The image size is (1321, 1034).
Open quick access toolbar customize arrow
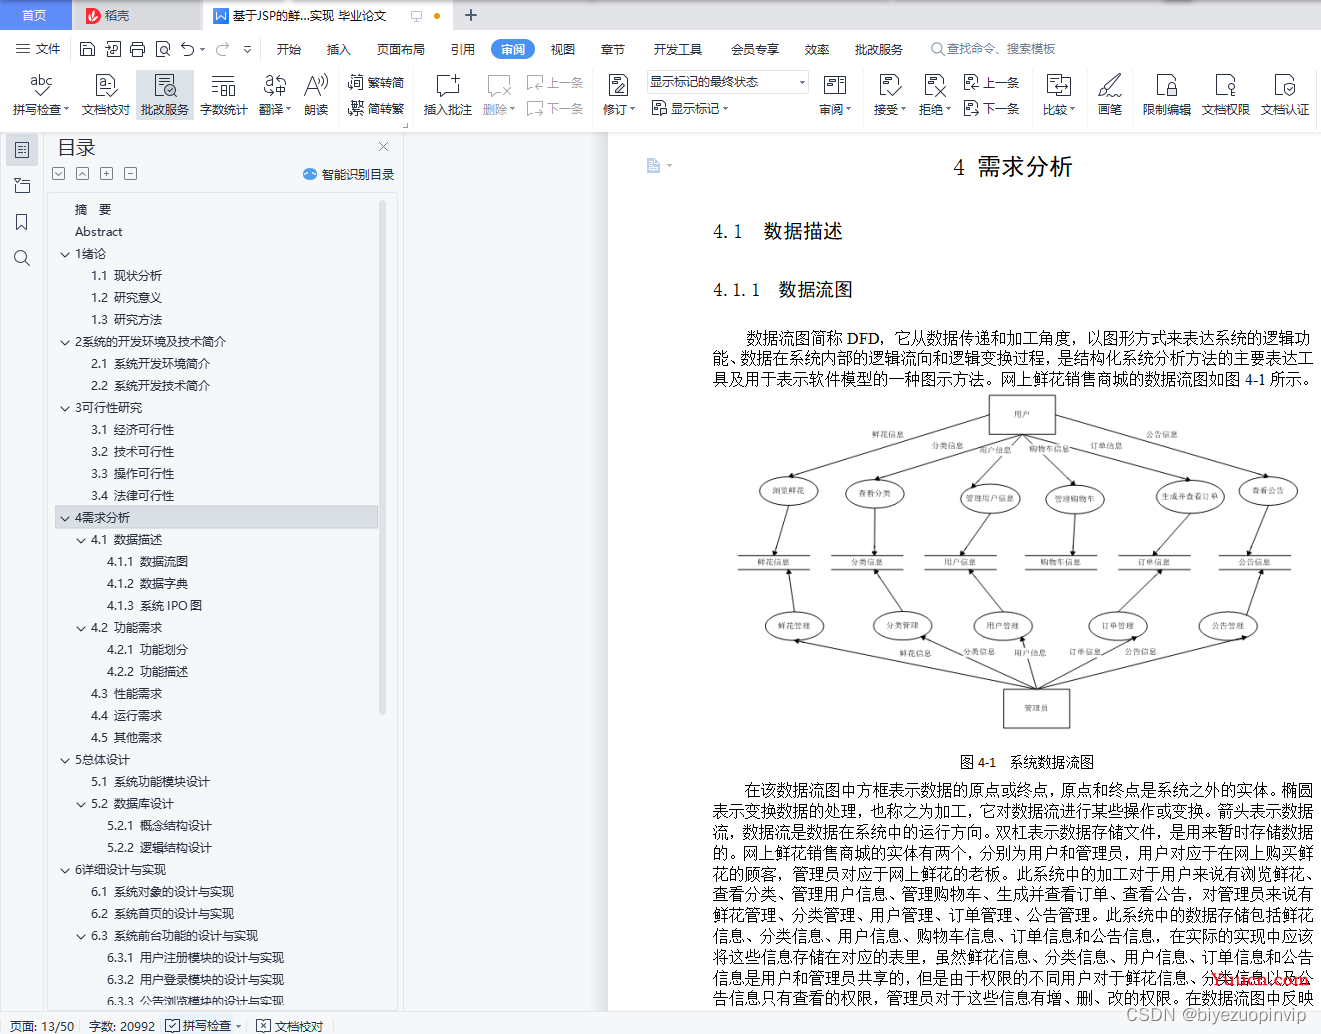247,49
